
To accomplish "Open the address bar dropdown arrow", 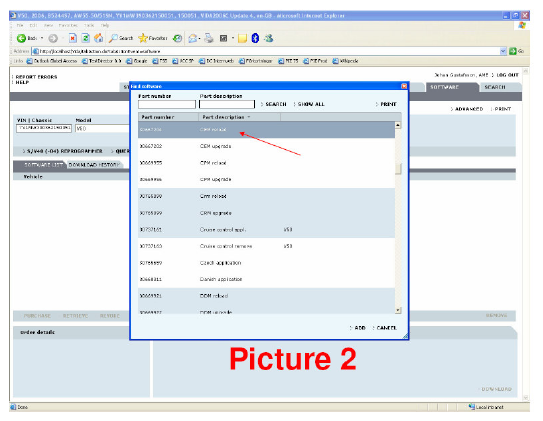I will [x=503, y=51].
